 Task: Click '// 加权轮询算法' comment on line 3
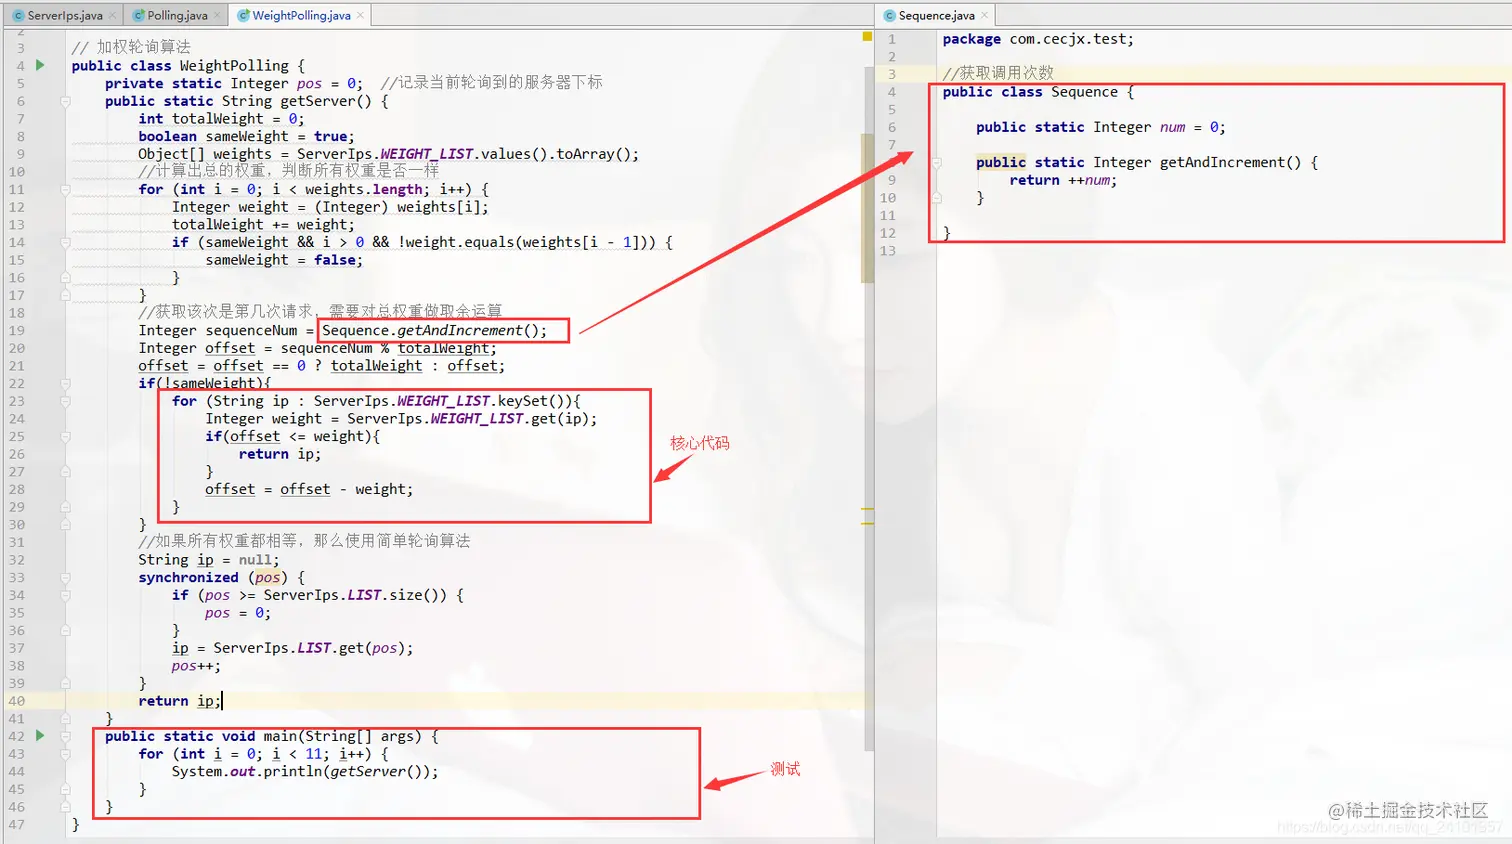point(131,47)
